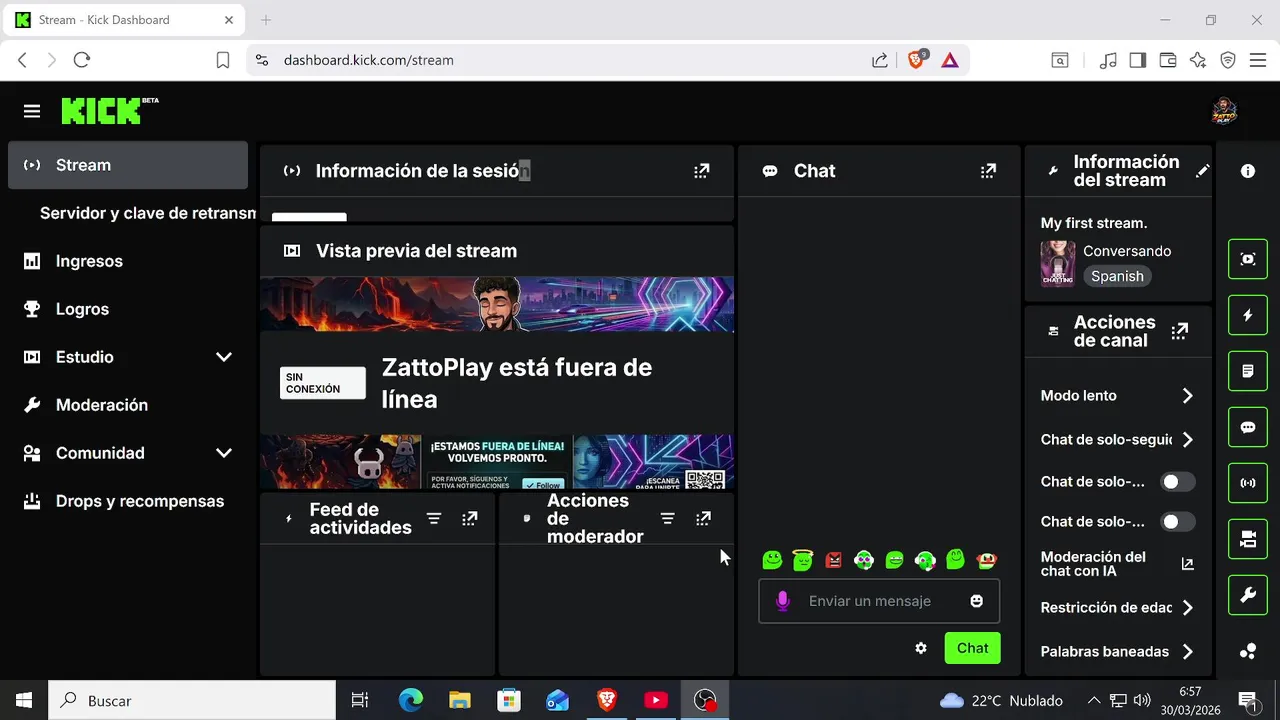1280x720 pixels.
Task: Open Moderación del chat con IA external link
Action: pos(1188,564)
